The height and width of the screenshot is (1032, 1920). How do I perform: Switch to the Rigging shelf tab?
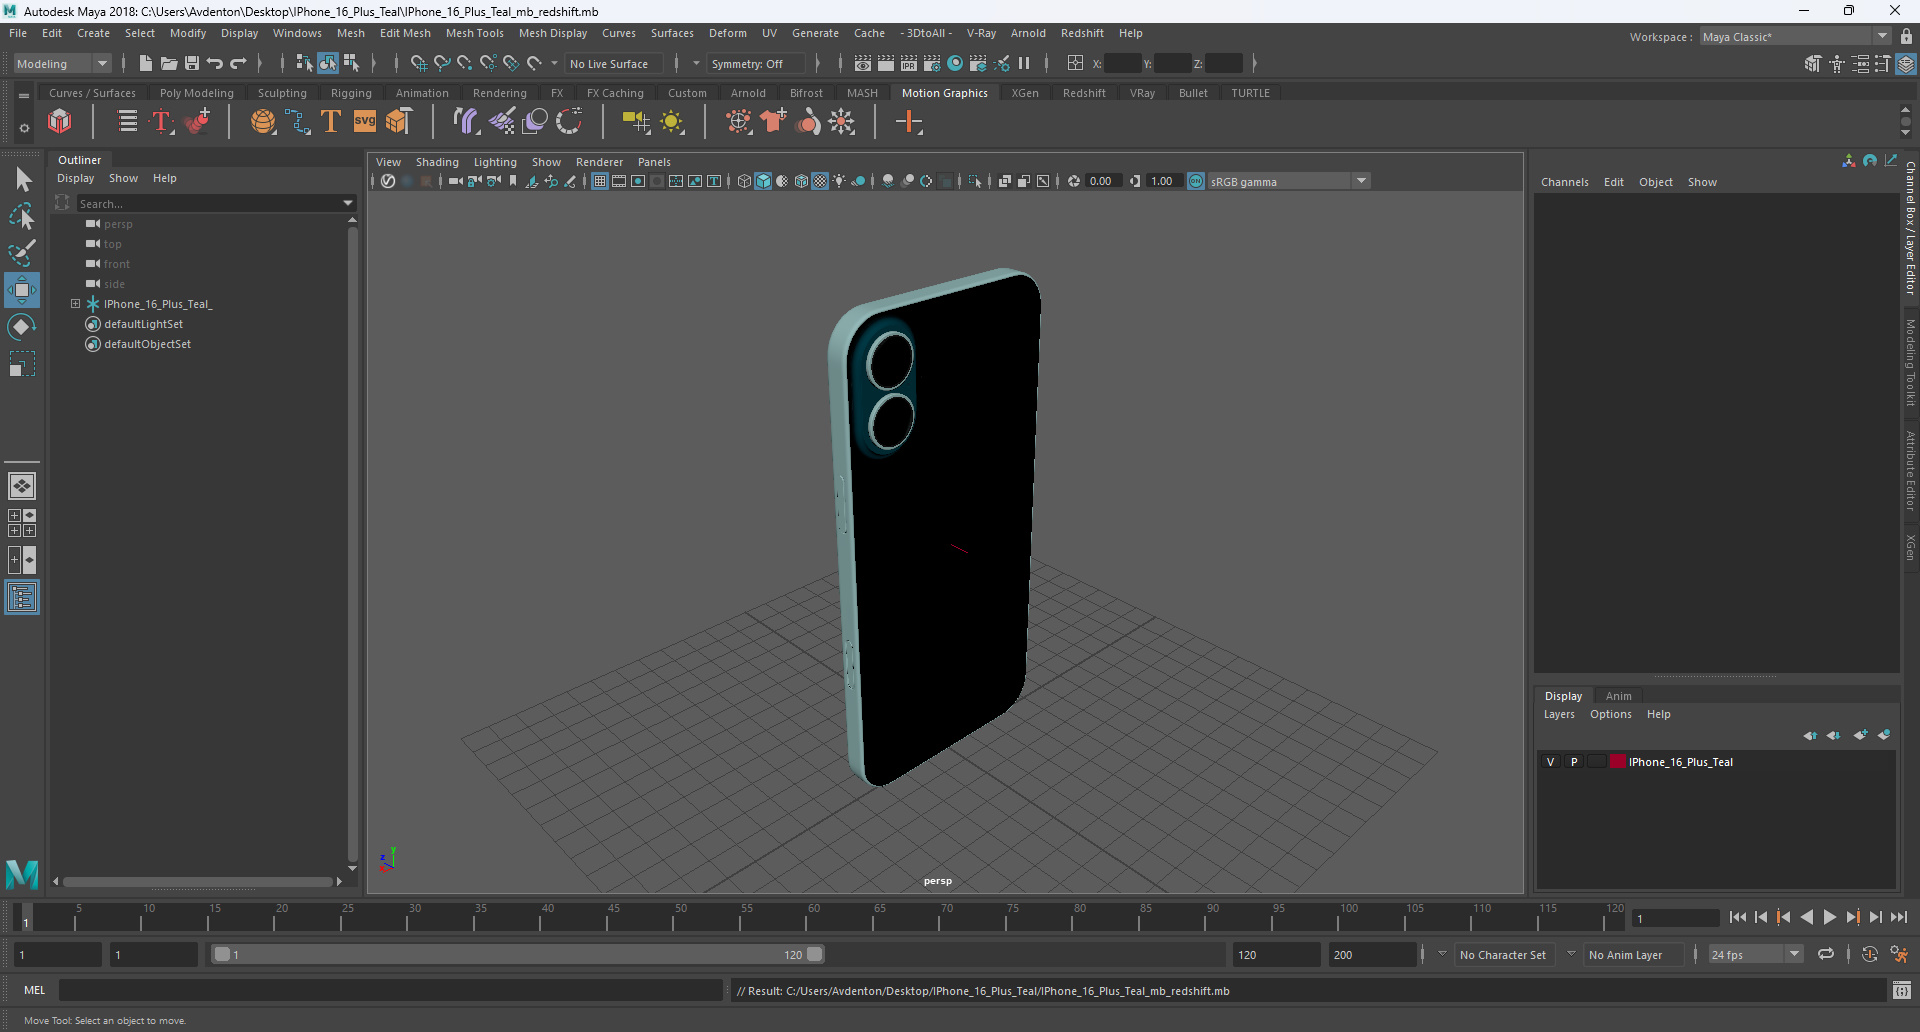(x=351, y=93)
